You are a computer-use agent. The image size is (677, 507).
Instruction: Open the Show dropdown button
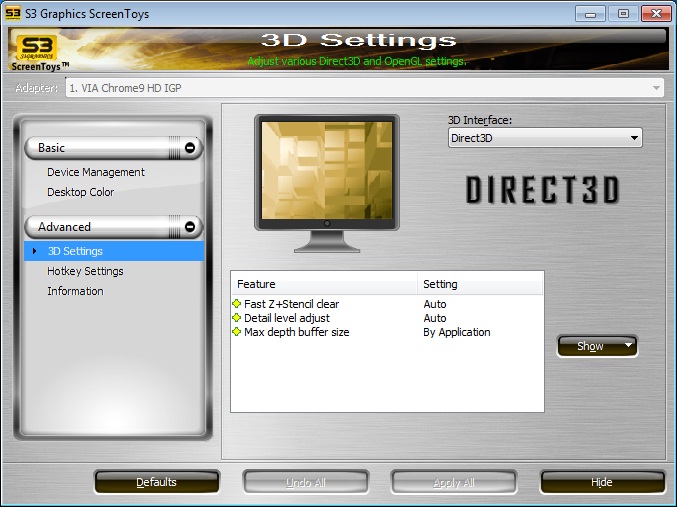coord(597,346)
